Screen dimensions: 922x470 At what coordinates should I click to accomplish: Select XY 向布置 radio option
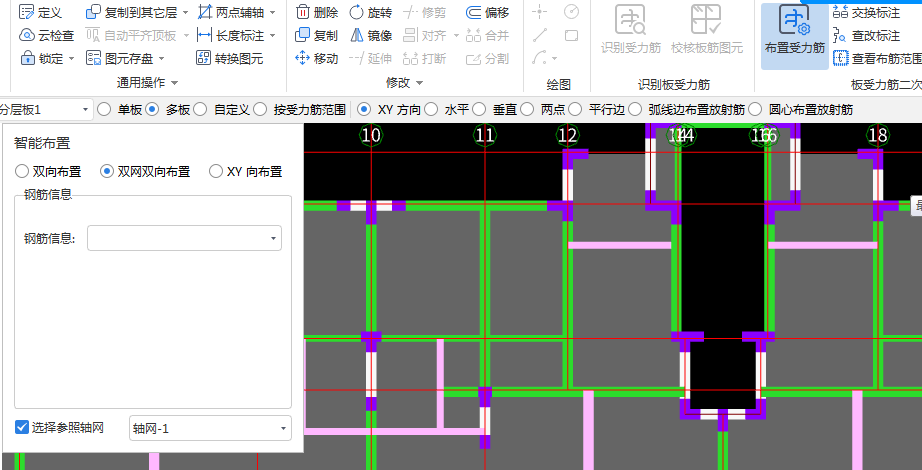click(216, 172)
